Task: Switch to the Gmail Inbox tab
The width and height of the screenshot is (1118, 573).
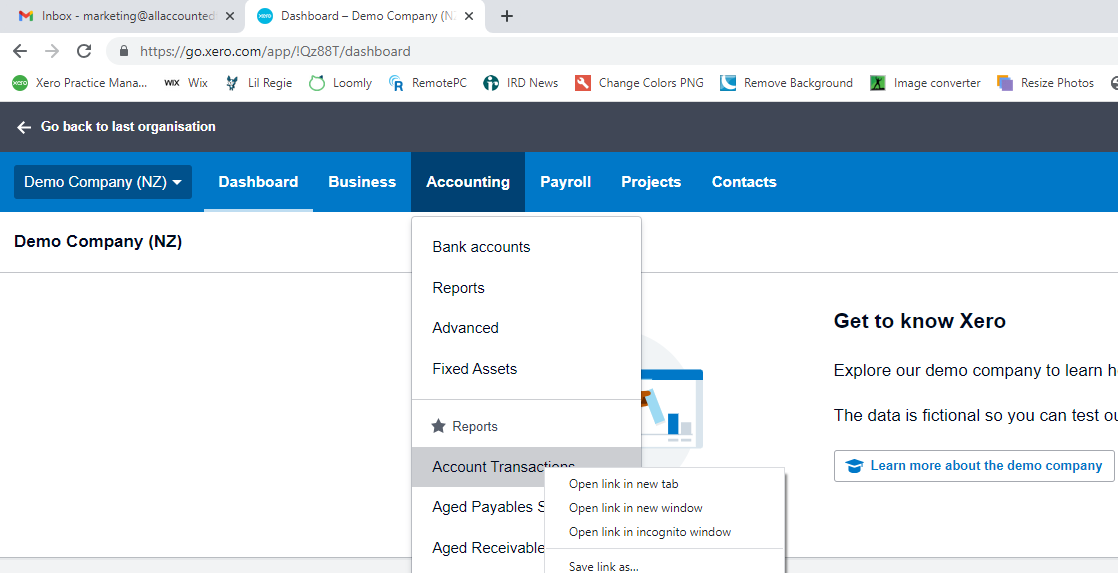Action: click(x=120, y=16)
